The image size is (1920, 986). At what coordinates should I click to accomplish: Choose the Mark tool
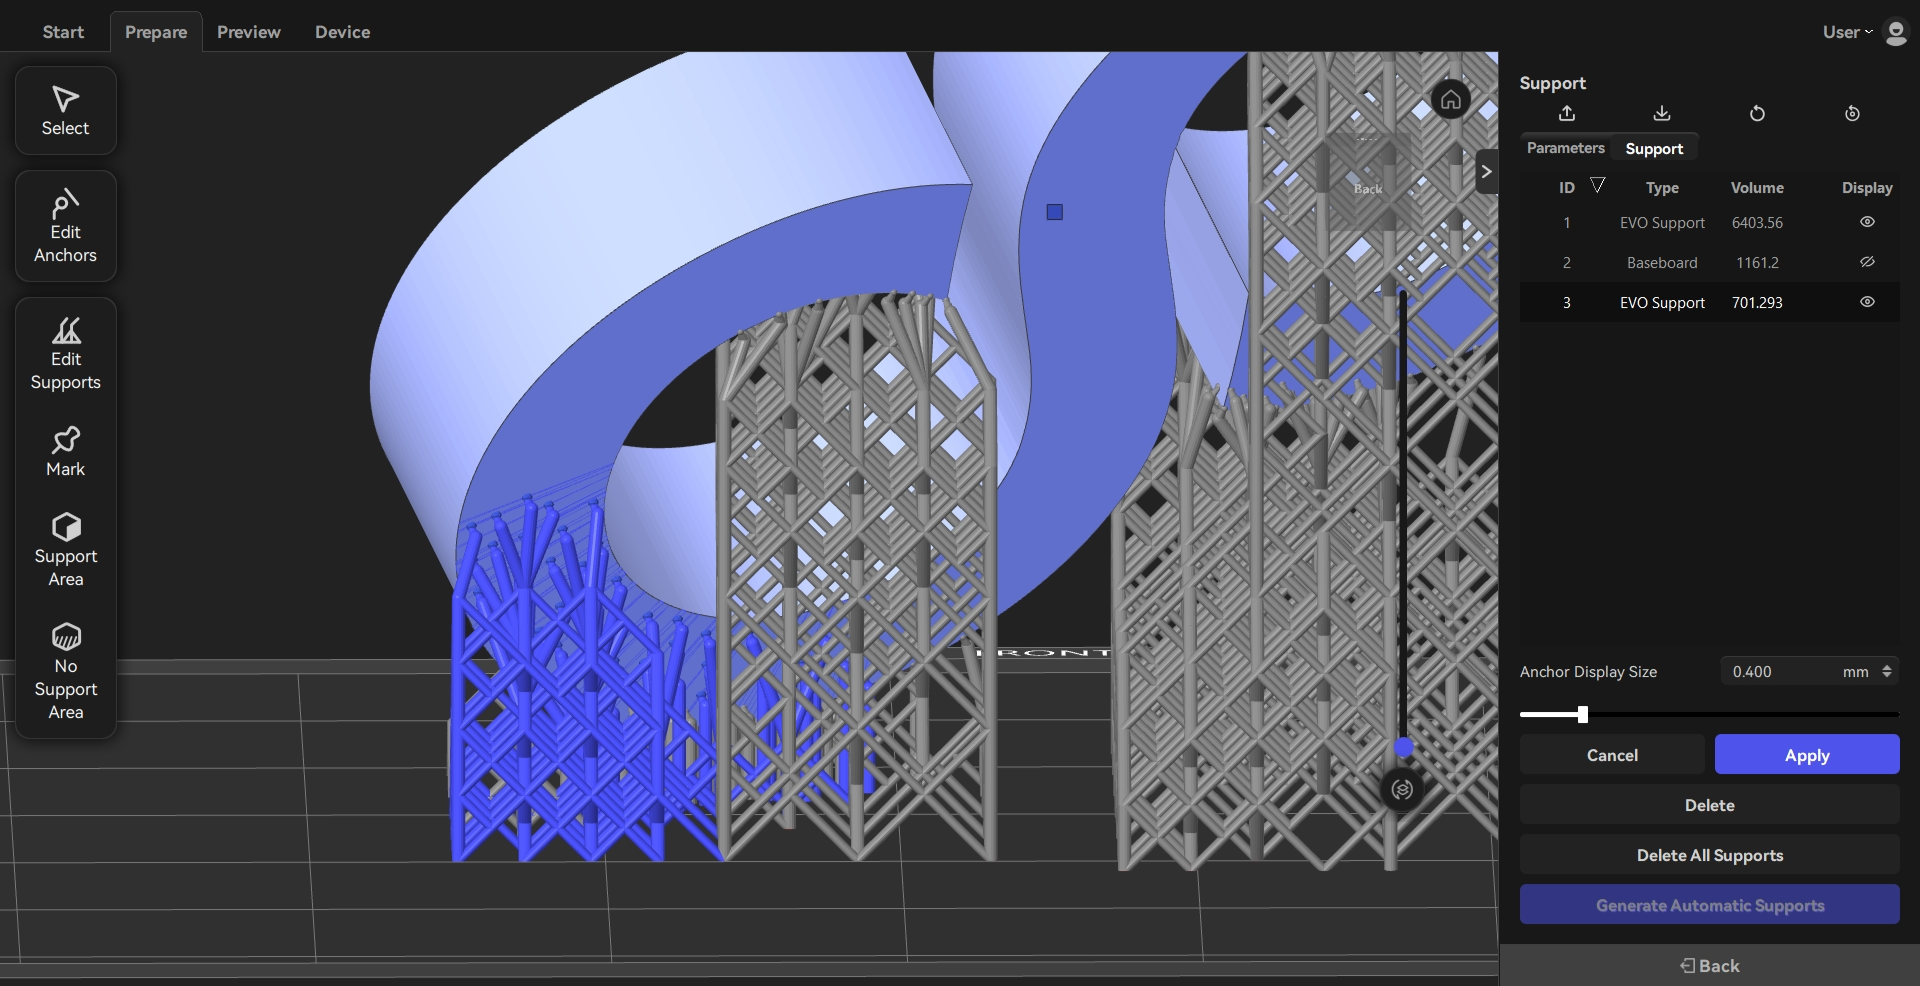65,452
